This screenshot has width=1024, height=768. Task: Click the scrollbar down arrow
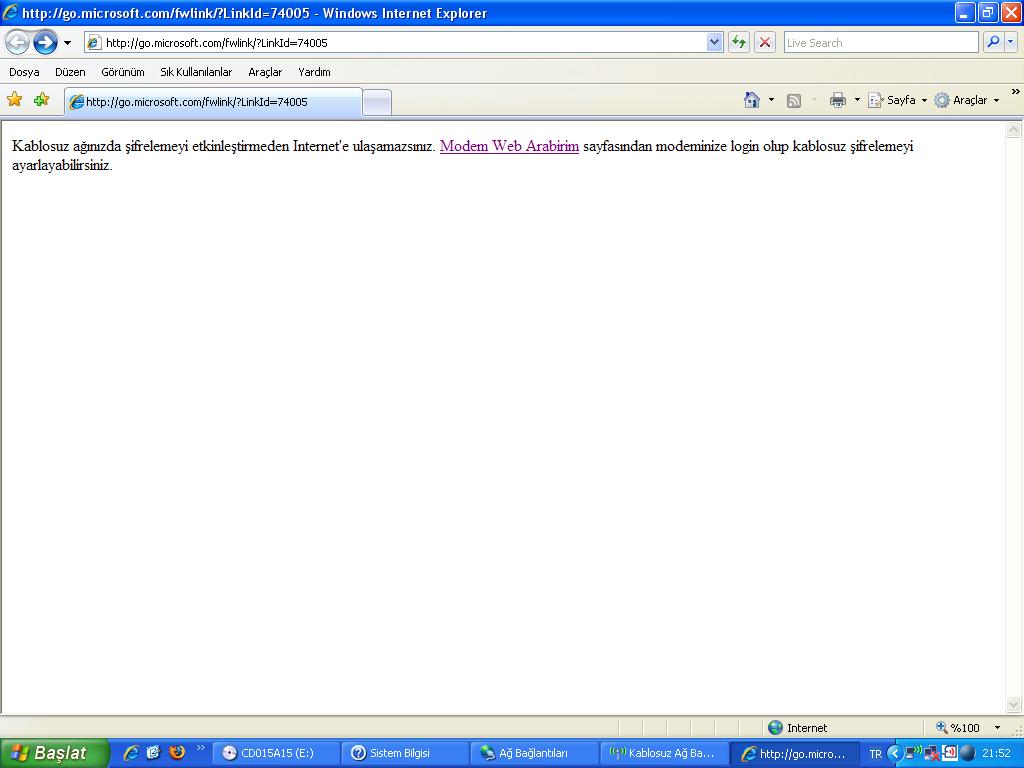click(1014, 704)
